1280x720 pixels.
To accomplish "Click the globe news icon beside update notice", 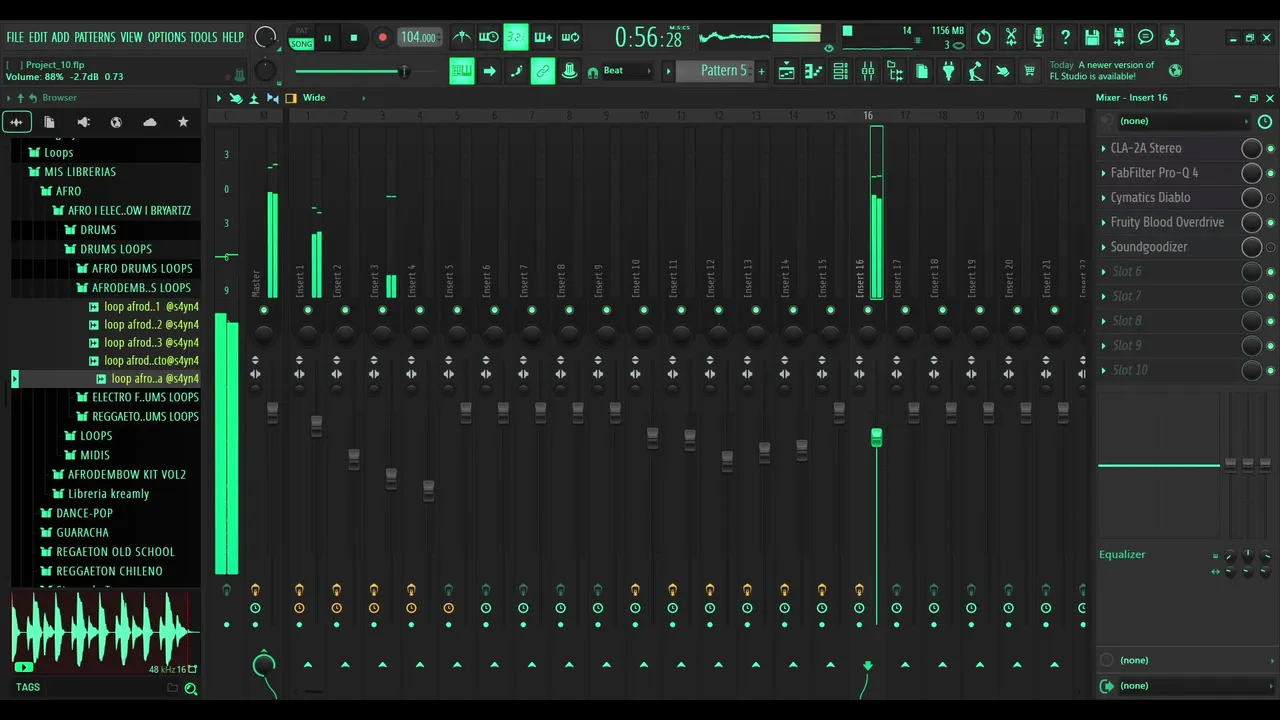I will click(1175, 71).
